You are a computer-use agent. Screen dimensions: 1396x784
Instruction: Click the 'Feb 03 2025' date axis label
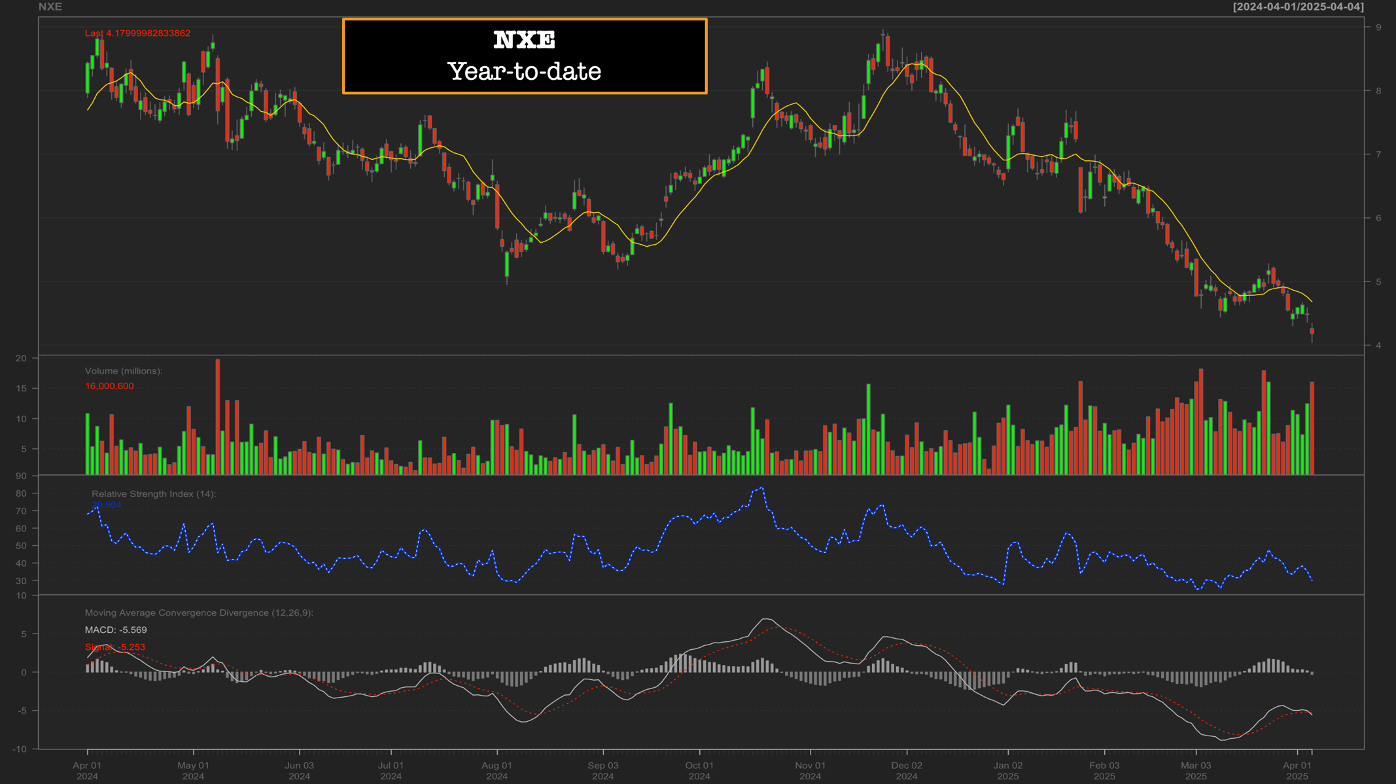point(1105,770)
